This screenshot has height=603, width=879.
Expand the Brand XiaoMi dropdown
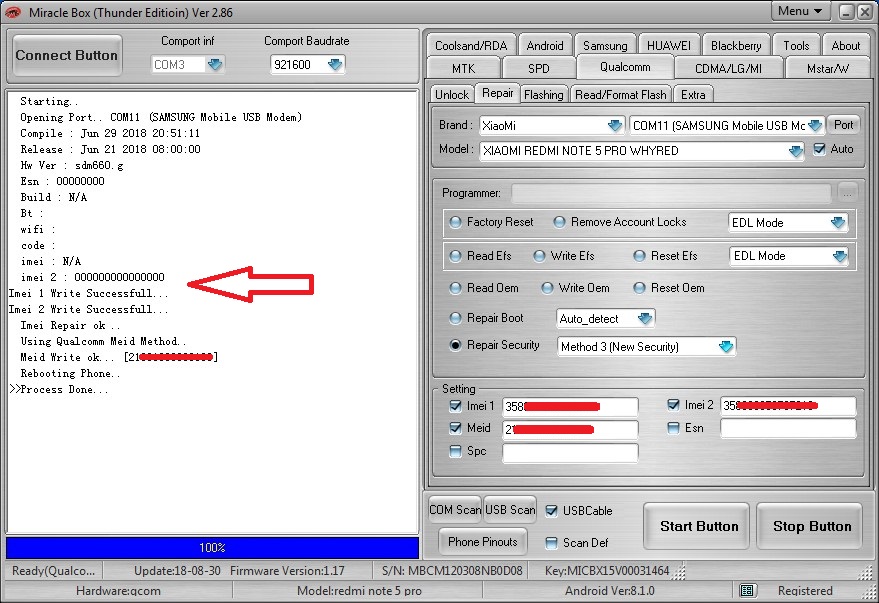point(615,126)
